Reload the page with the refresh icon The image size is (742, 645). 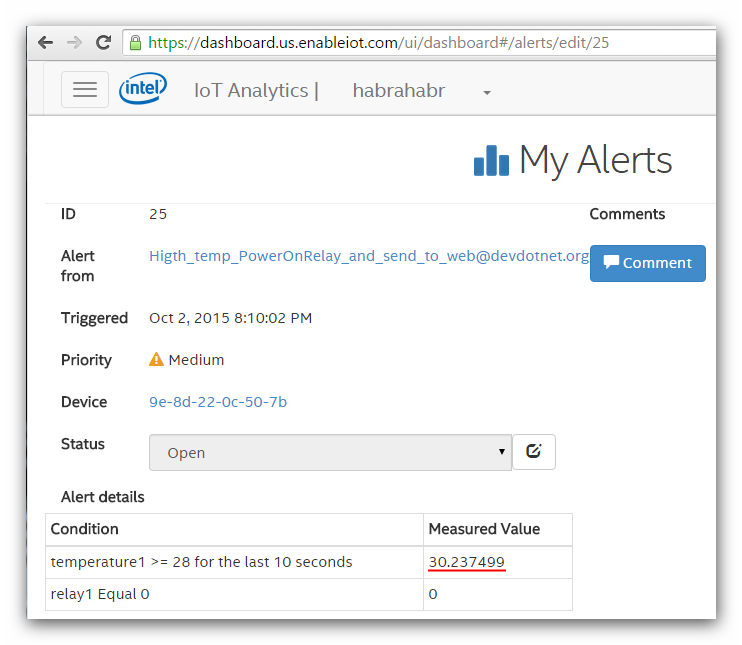(x=104, y=43)
